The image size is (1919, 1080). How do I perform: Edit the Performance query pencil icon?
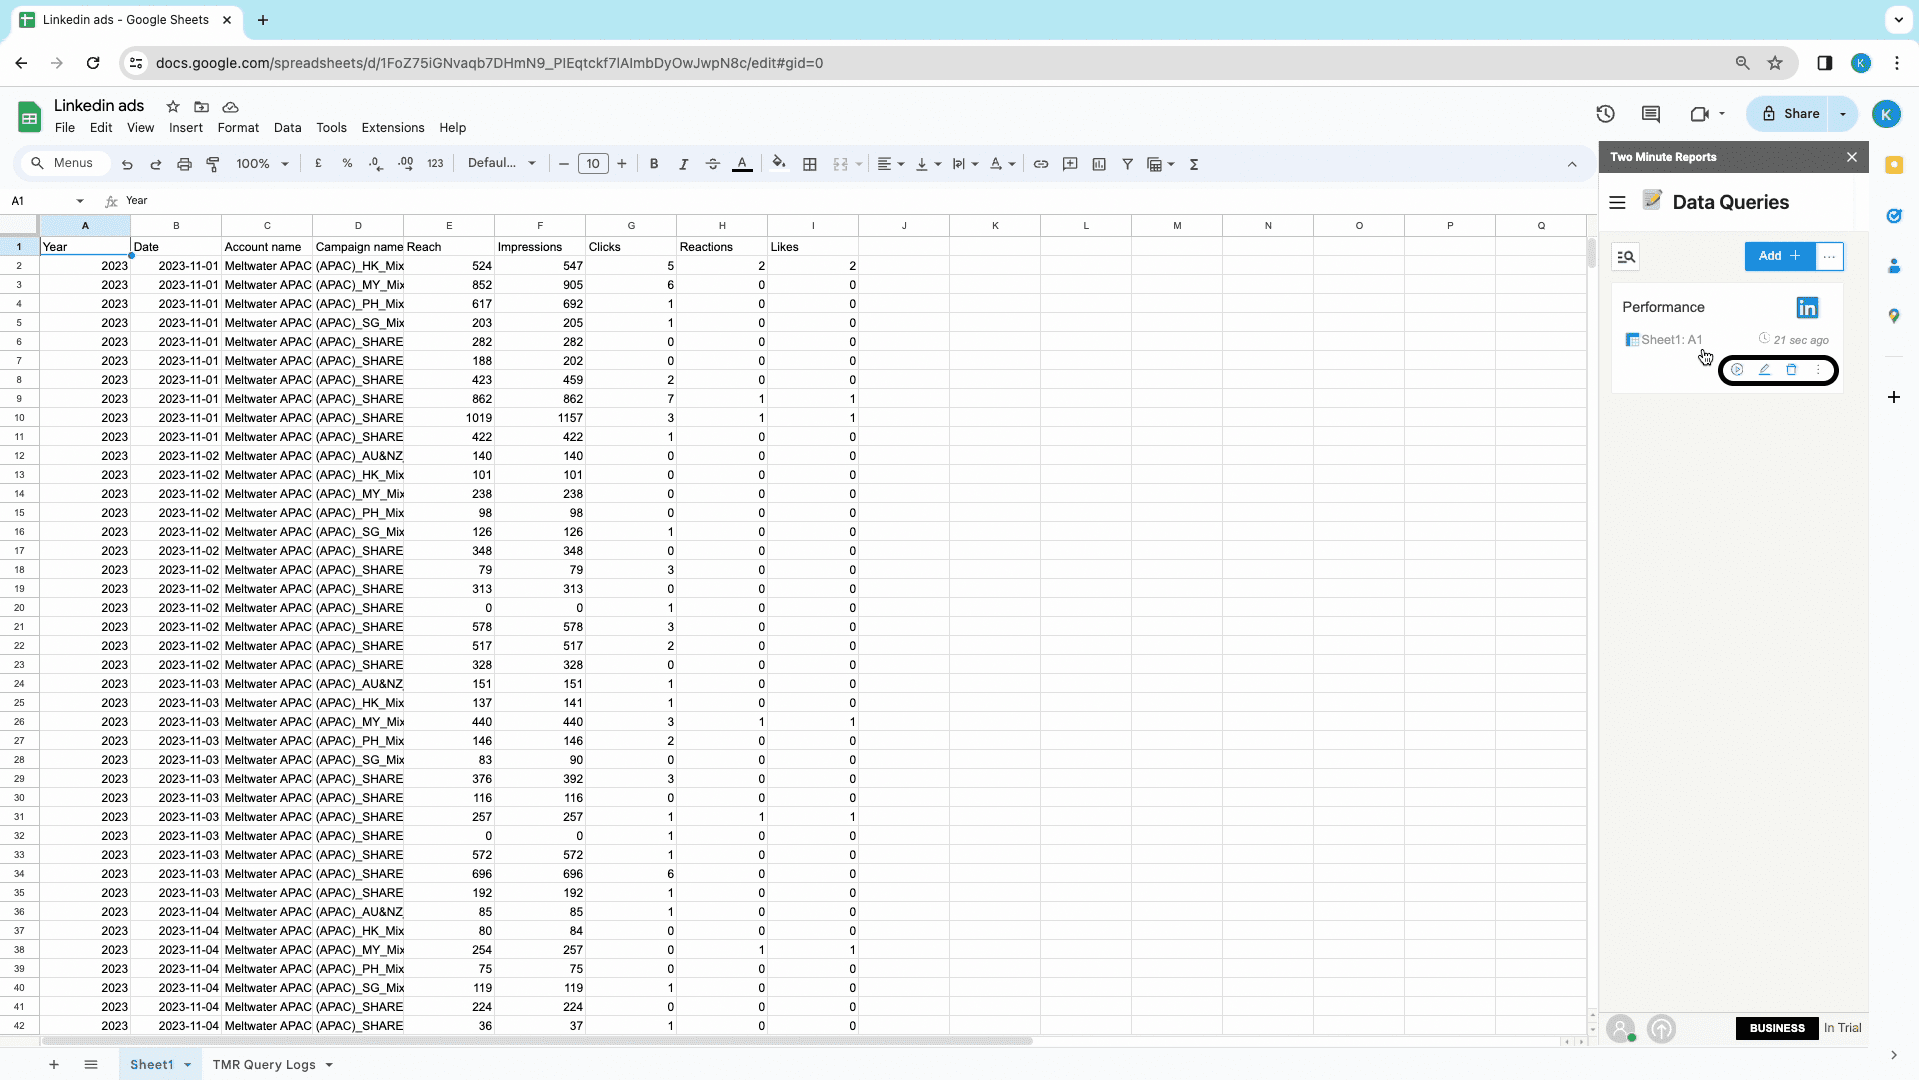1764,370
